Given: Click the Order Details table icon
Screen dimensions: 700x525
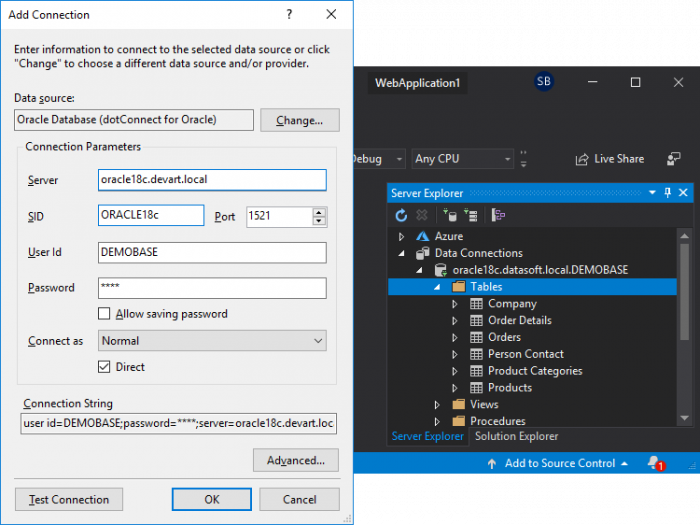Looking at the screenshot, I should pos(476,321).
